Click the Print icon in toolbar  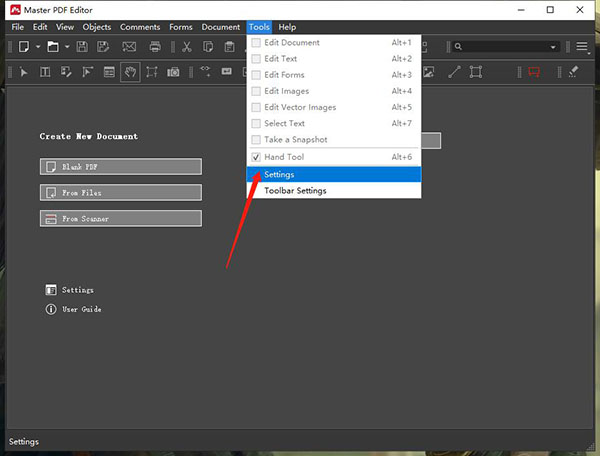155,47
